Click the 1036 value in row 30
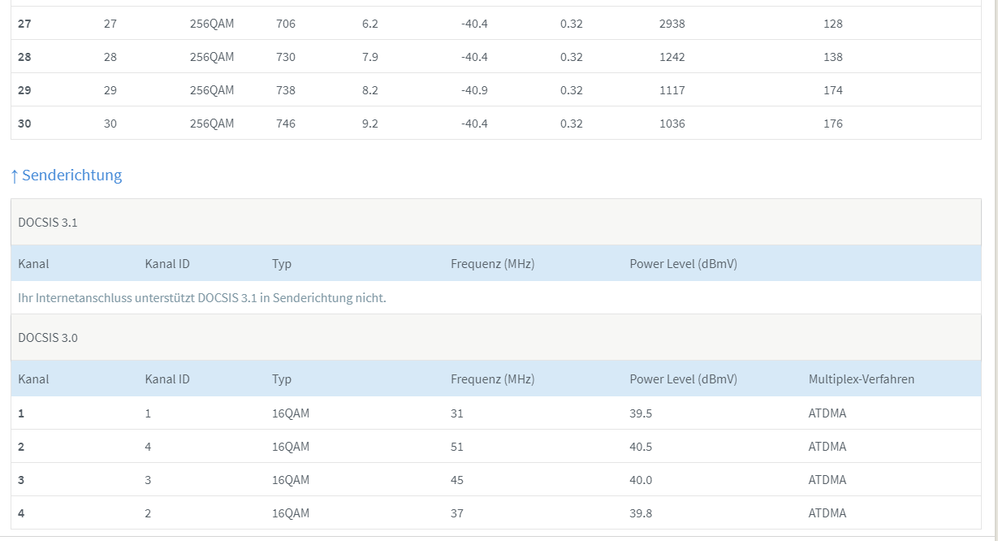Screen dimensions: 998x541 coord(672,124)
